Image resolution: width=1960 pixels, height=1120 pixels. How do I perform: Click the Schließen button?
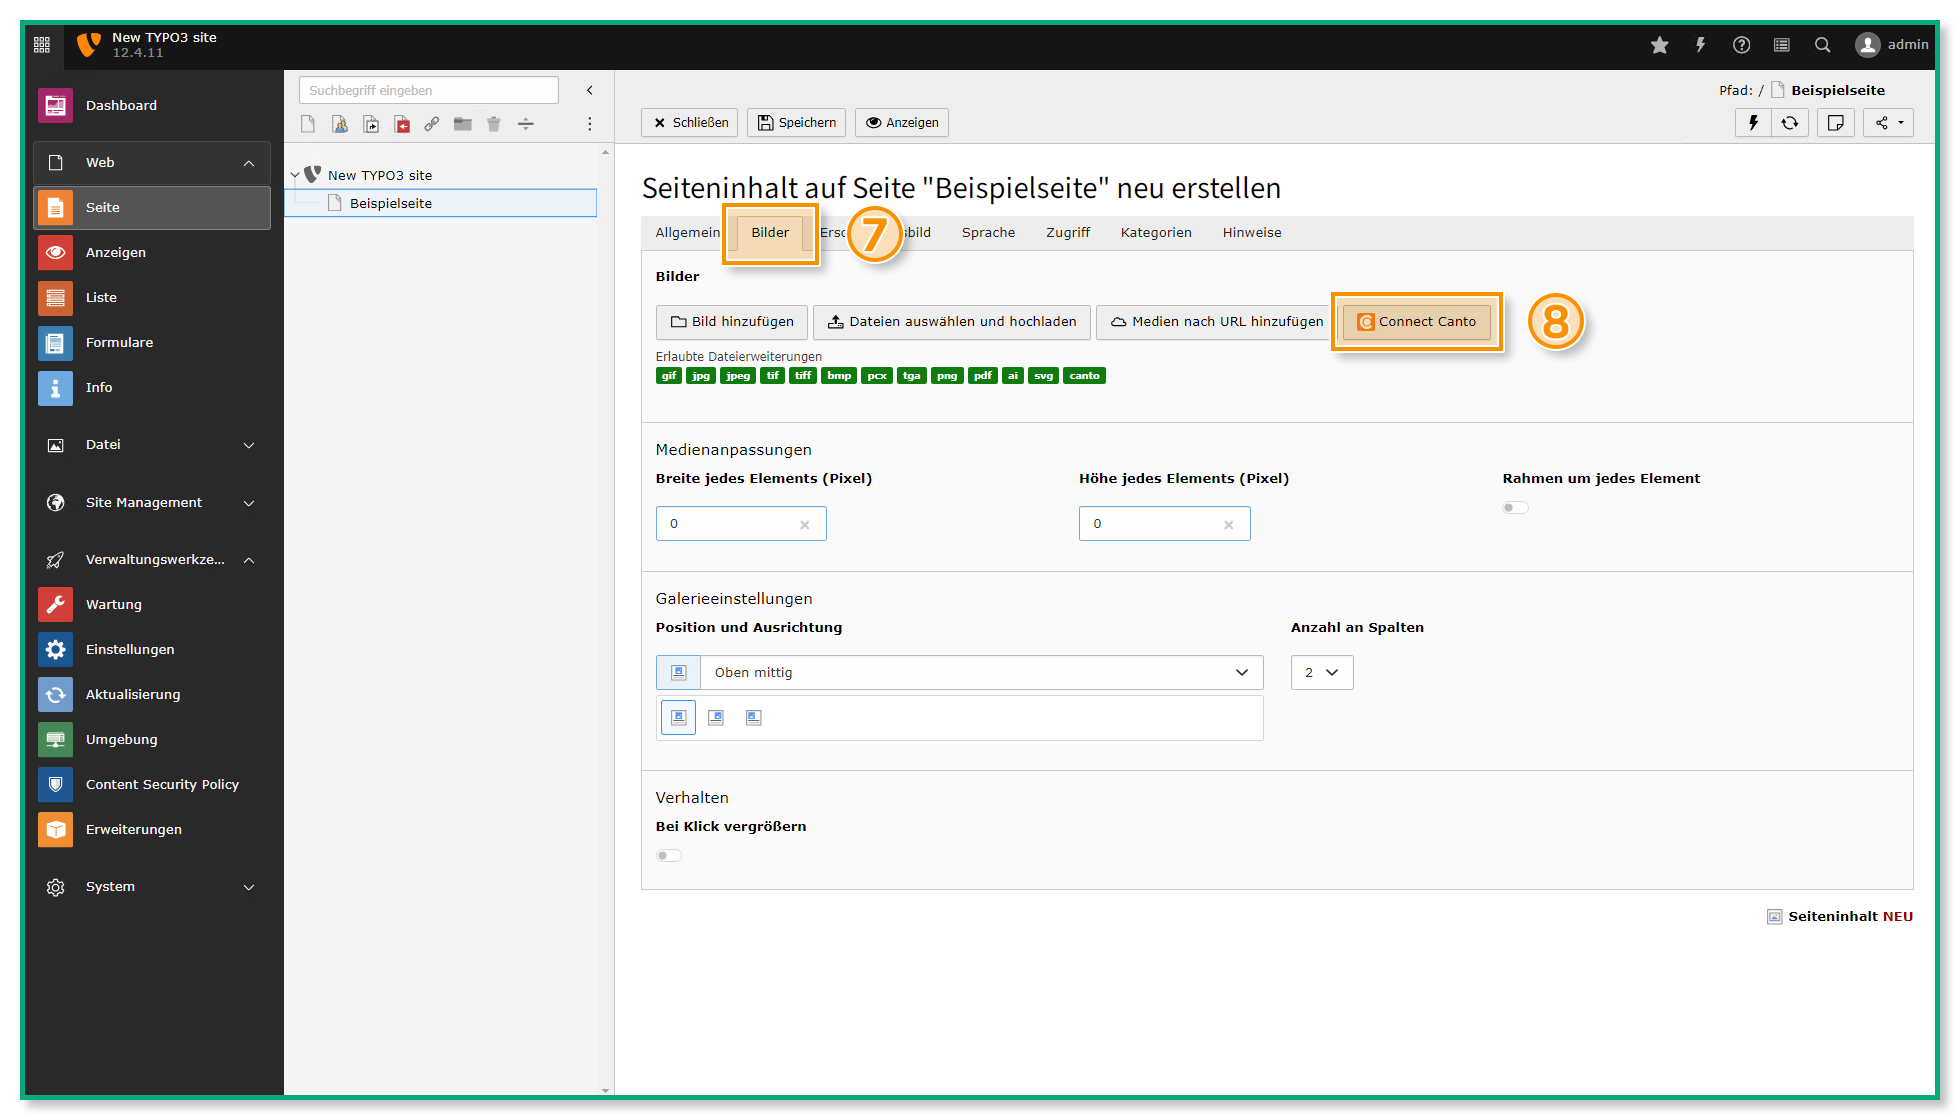point(690,122)
